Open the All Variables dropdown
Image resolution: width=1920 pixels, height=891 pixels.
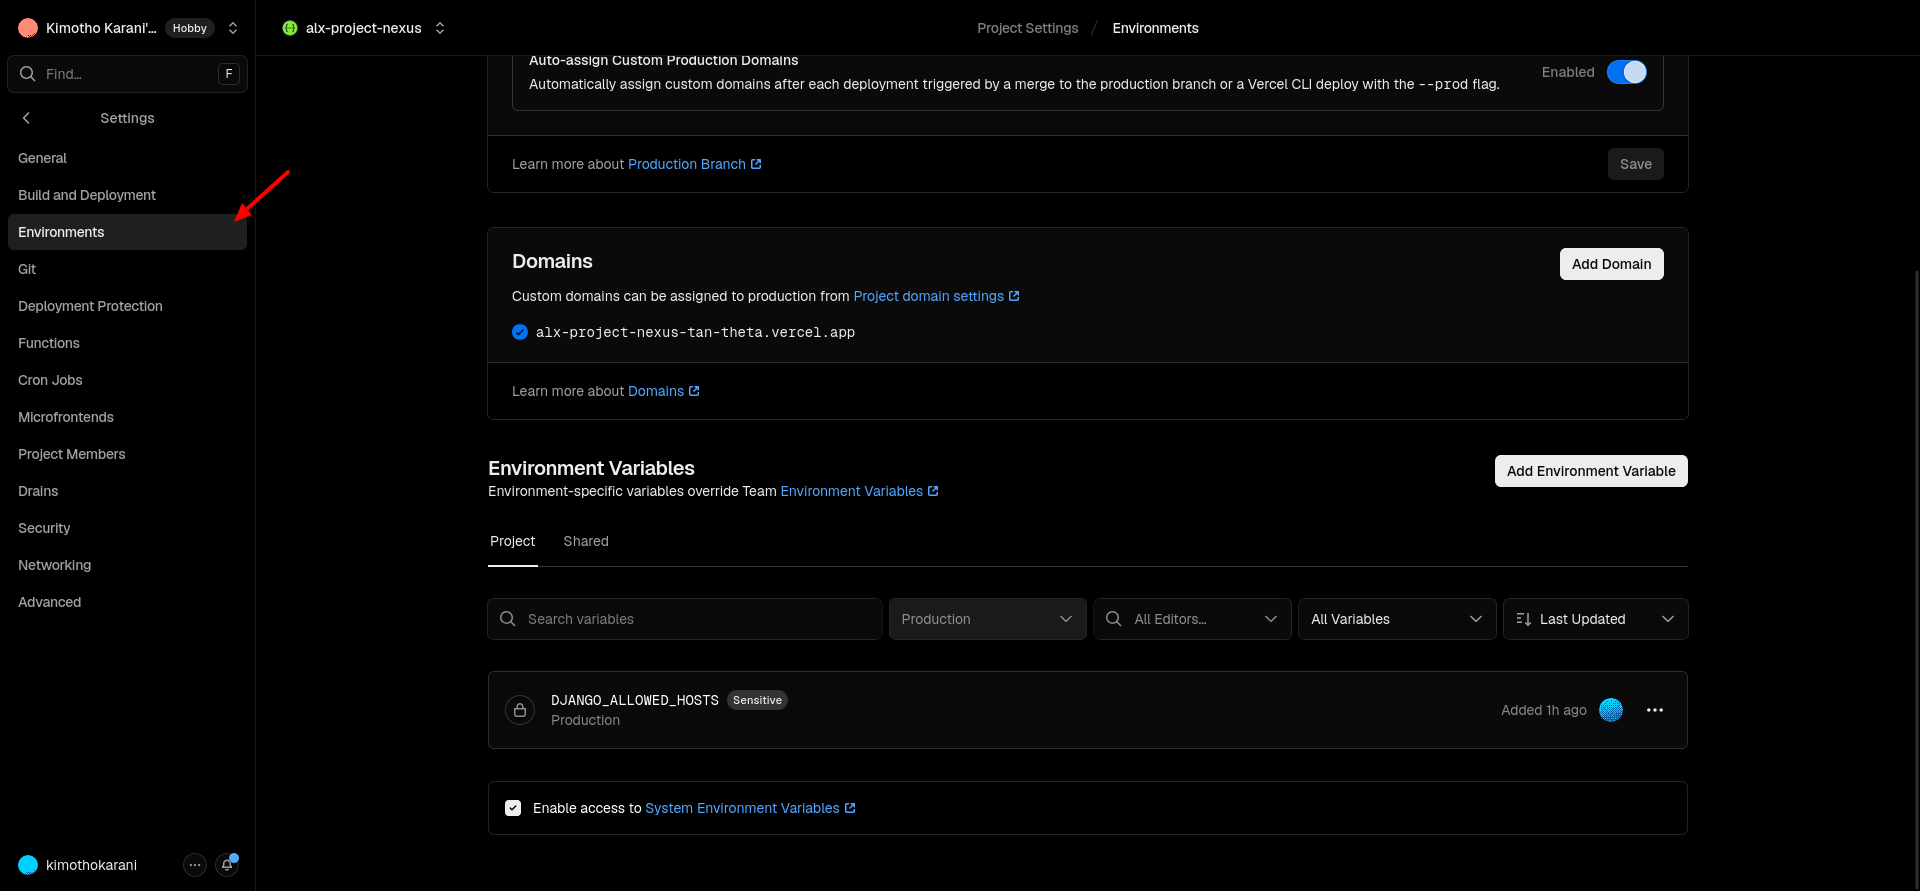click(x=1397, y=619)
